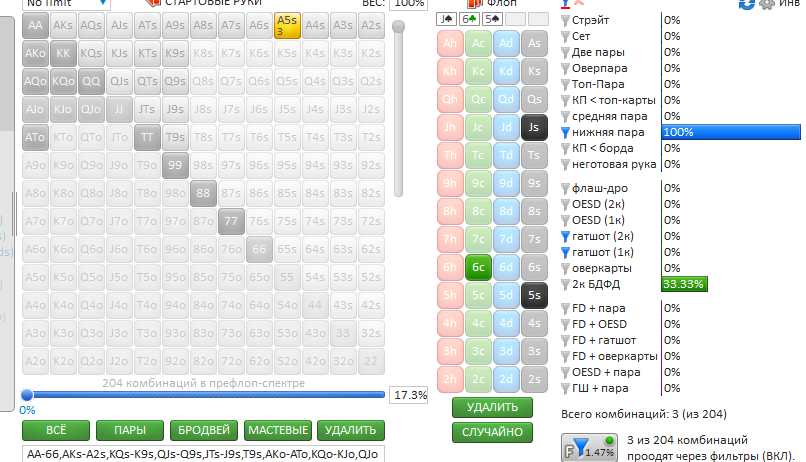
Task: Toggle the filter funnel beside FD + пара
Action: pos(565,308)
